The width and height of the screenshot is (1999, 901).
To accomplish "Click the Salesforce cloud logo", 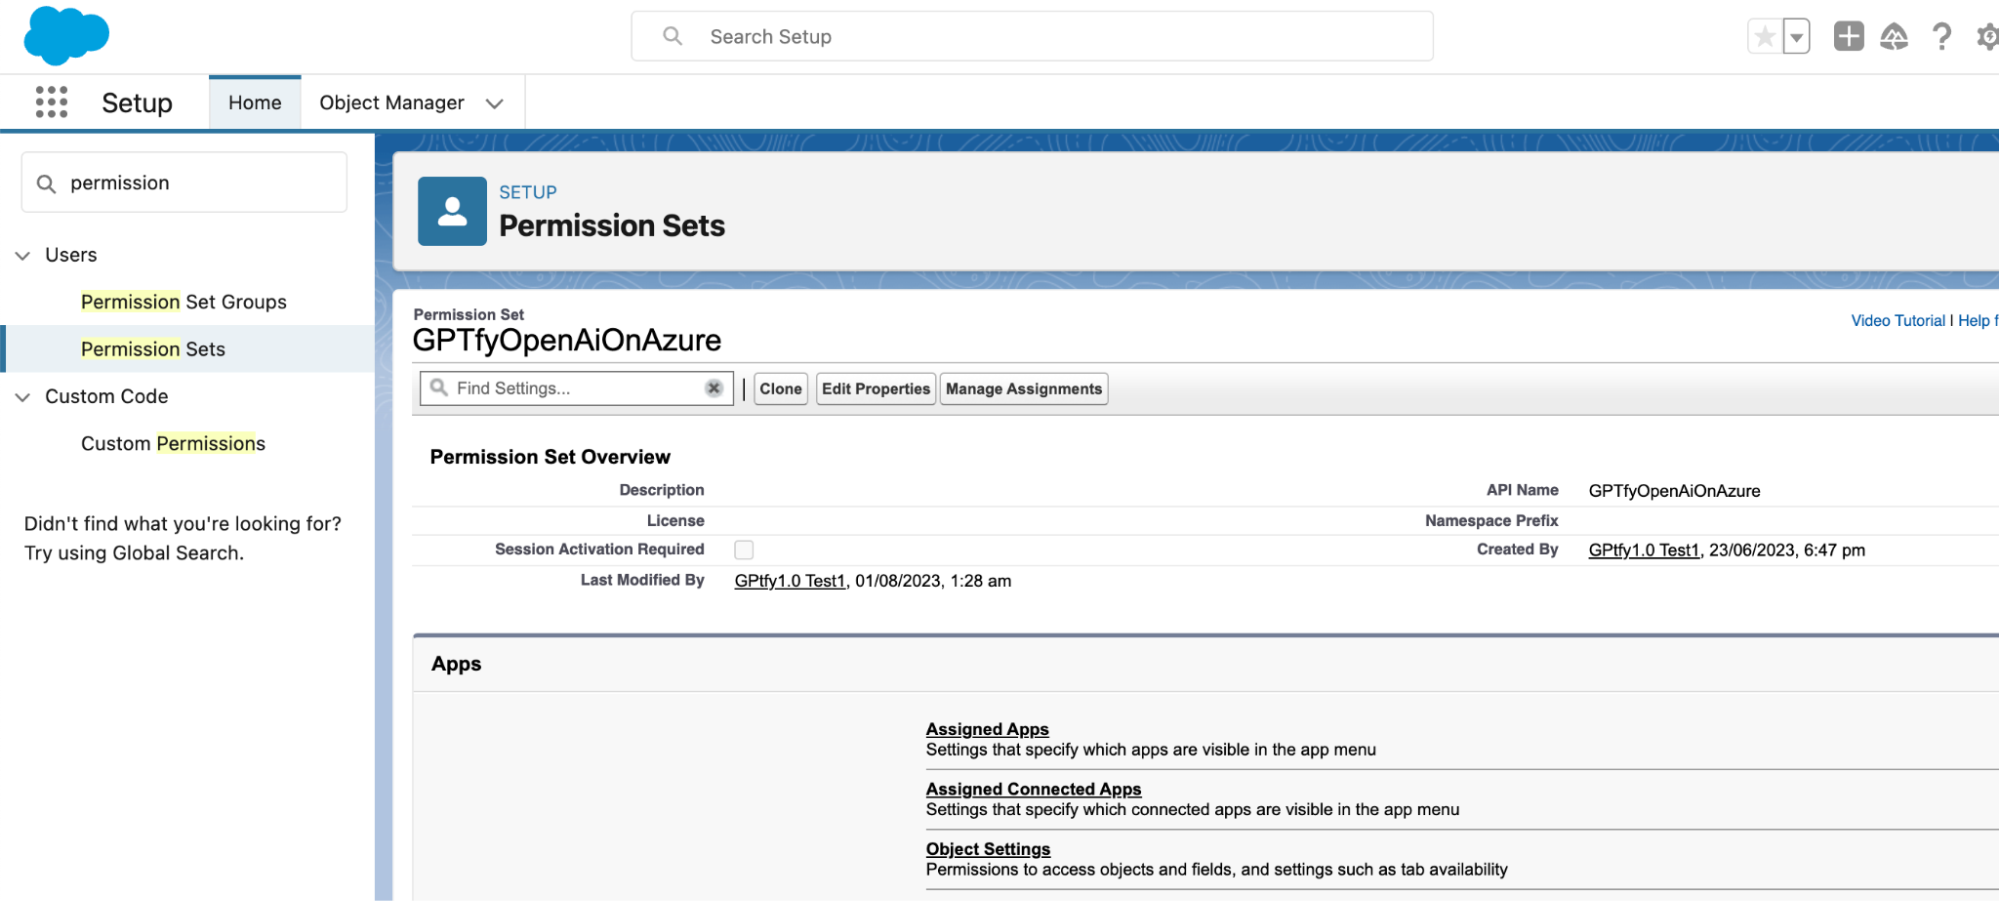I will click(66, 36).
